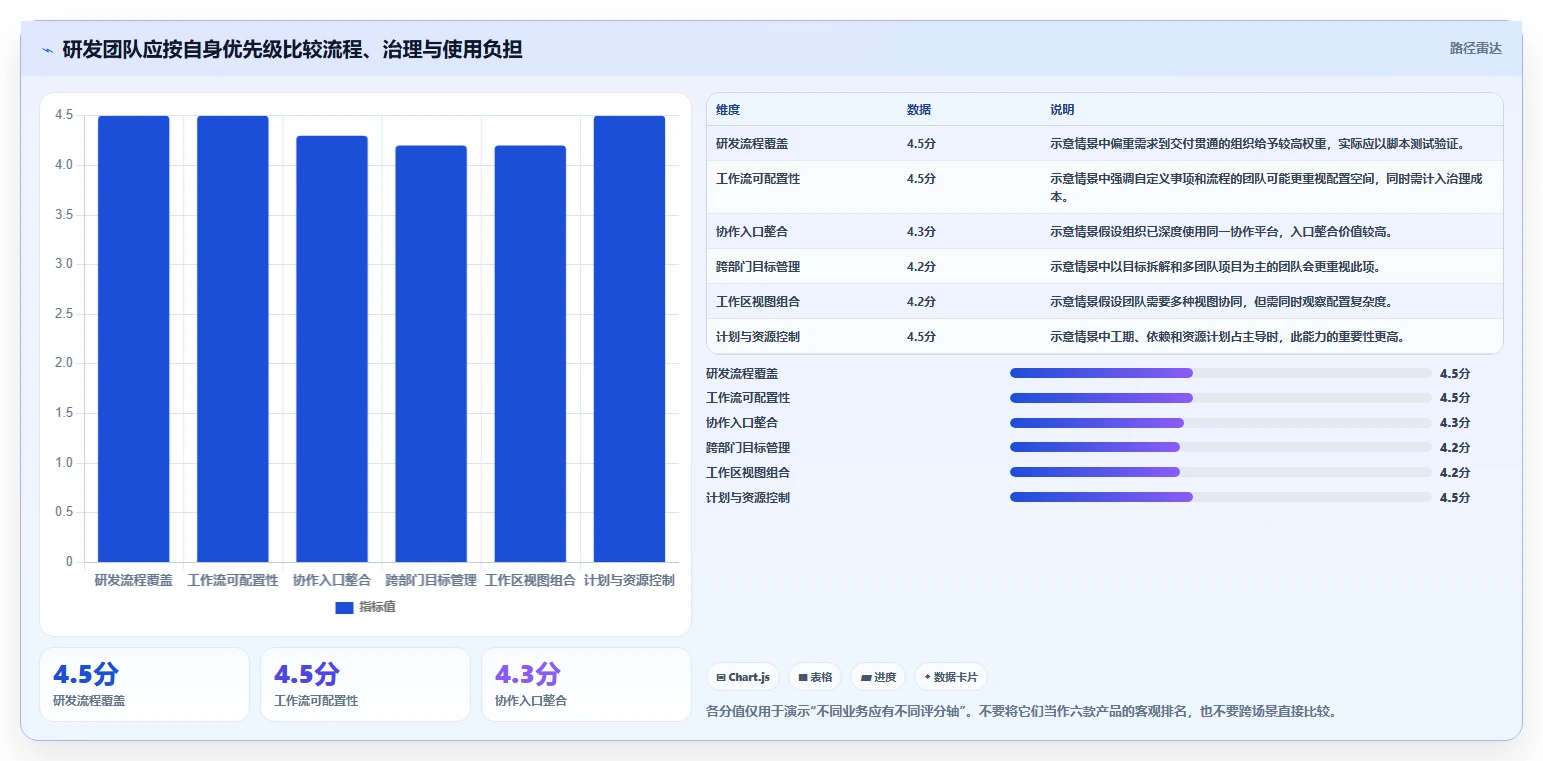Click the 跨部门目标管理 progress bar
The image size is (1543, 761).
pyautogui.click(x=1220, y=447)
